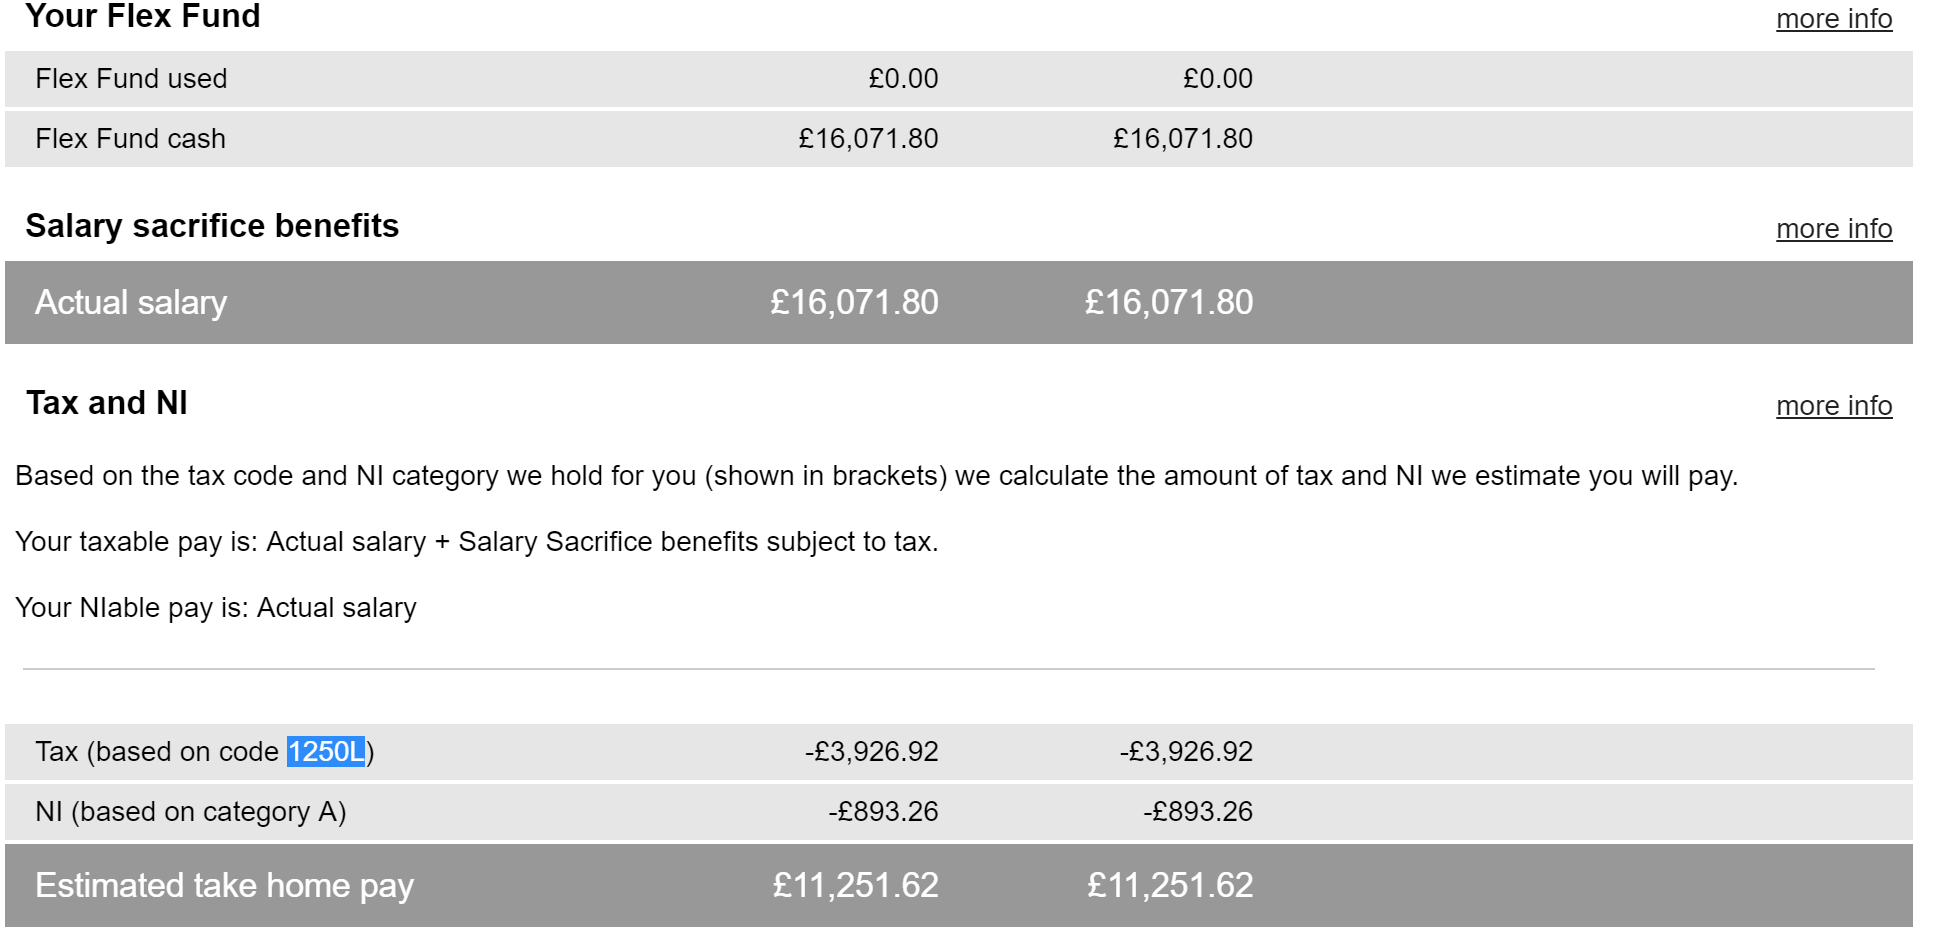Click first-column tax amount -£3,926.92

pyautogui.click(x=871, y=752)
